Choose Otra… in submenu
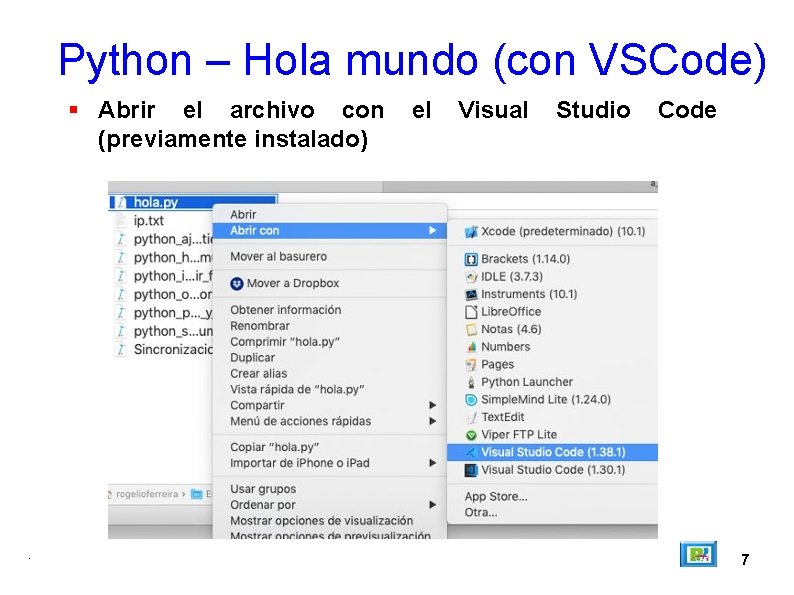 tap(552, 512)
